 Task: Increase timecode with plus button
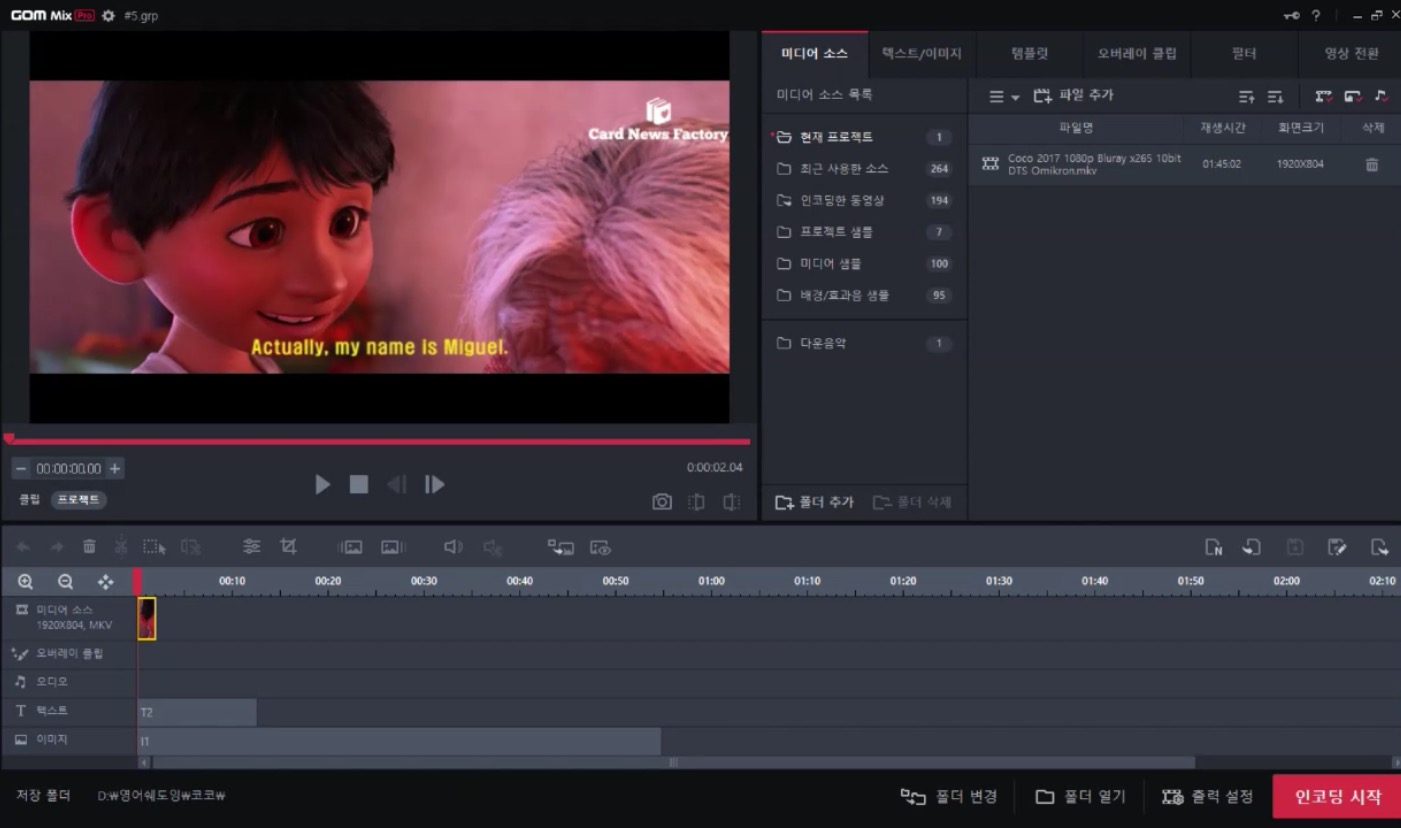click(x=115, y=468)
